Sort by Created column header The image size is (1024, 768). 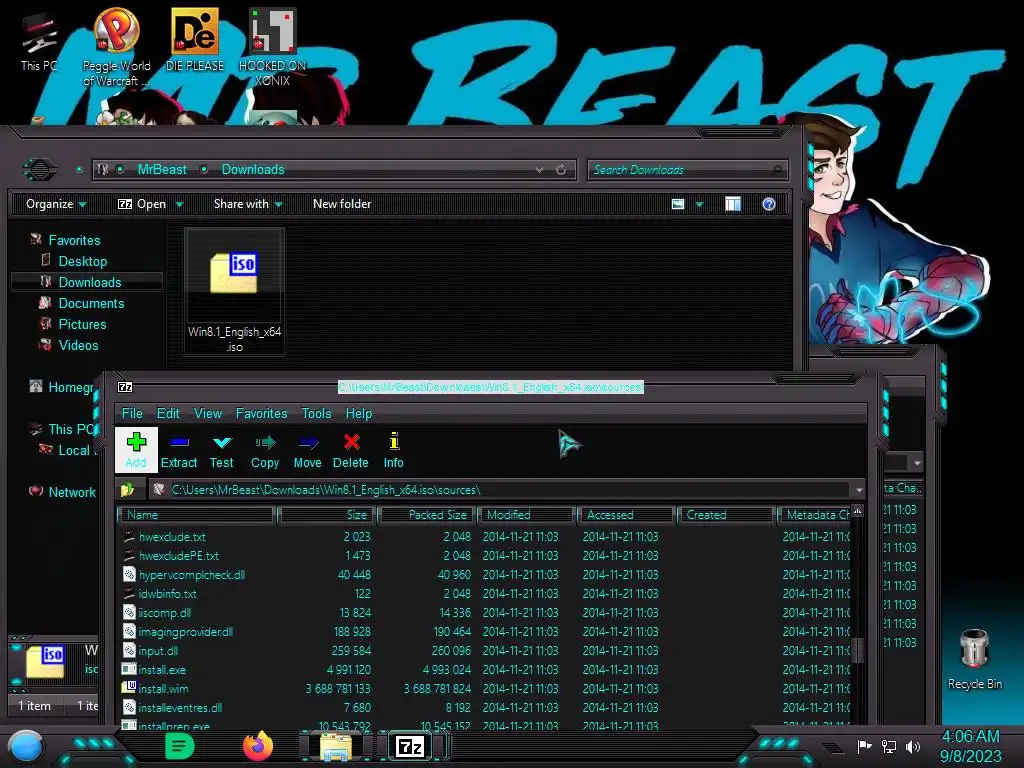726,515
